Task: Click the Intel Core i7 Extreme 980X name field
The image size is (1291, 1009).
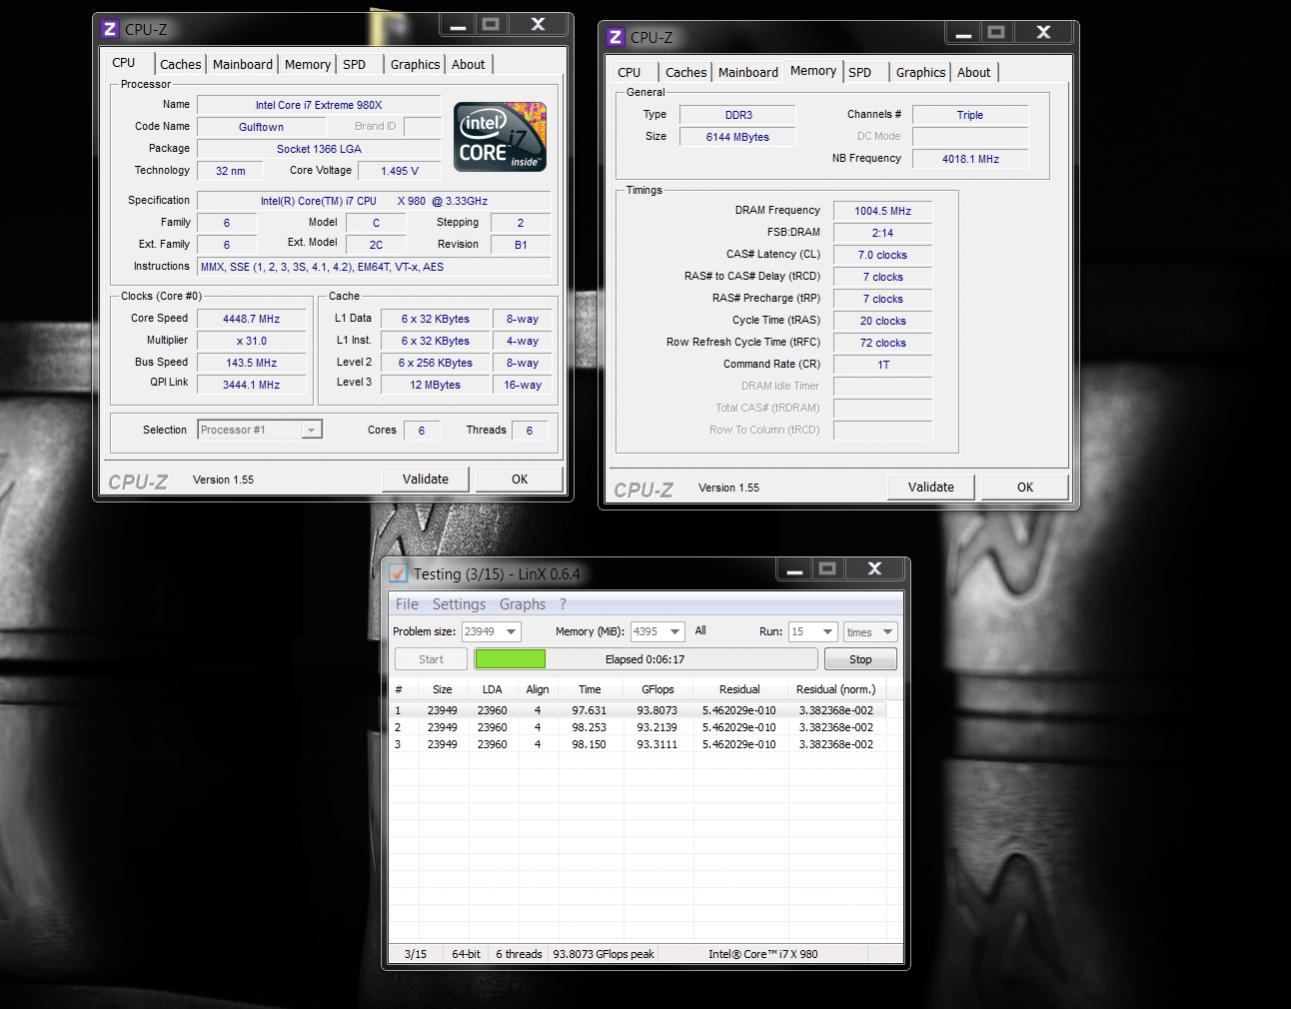Action: click(319, 105)
